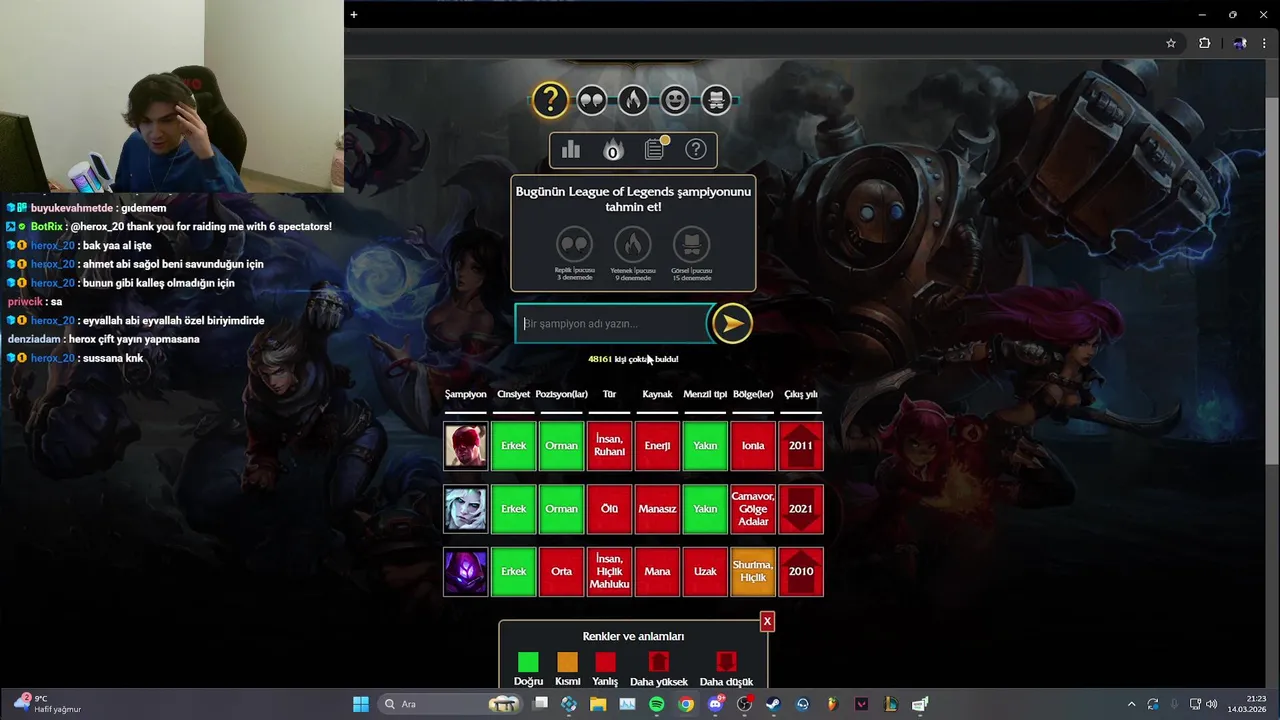This screenshot has height=720, width=1280.
Task: Click the red Yanlış legend swatch
Action: pos(605,662)
